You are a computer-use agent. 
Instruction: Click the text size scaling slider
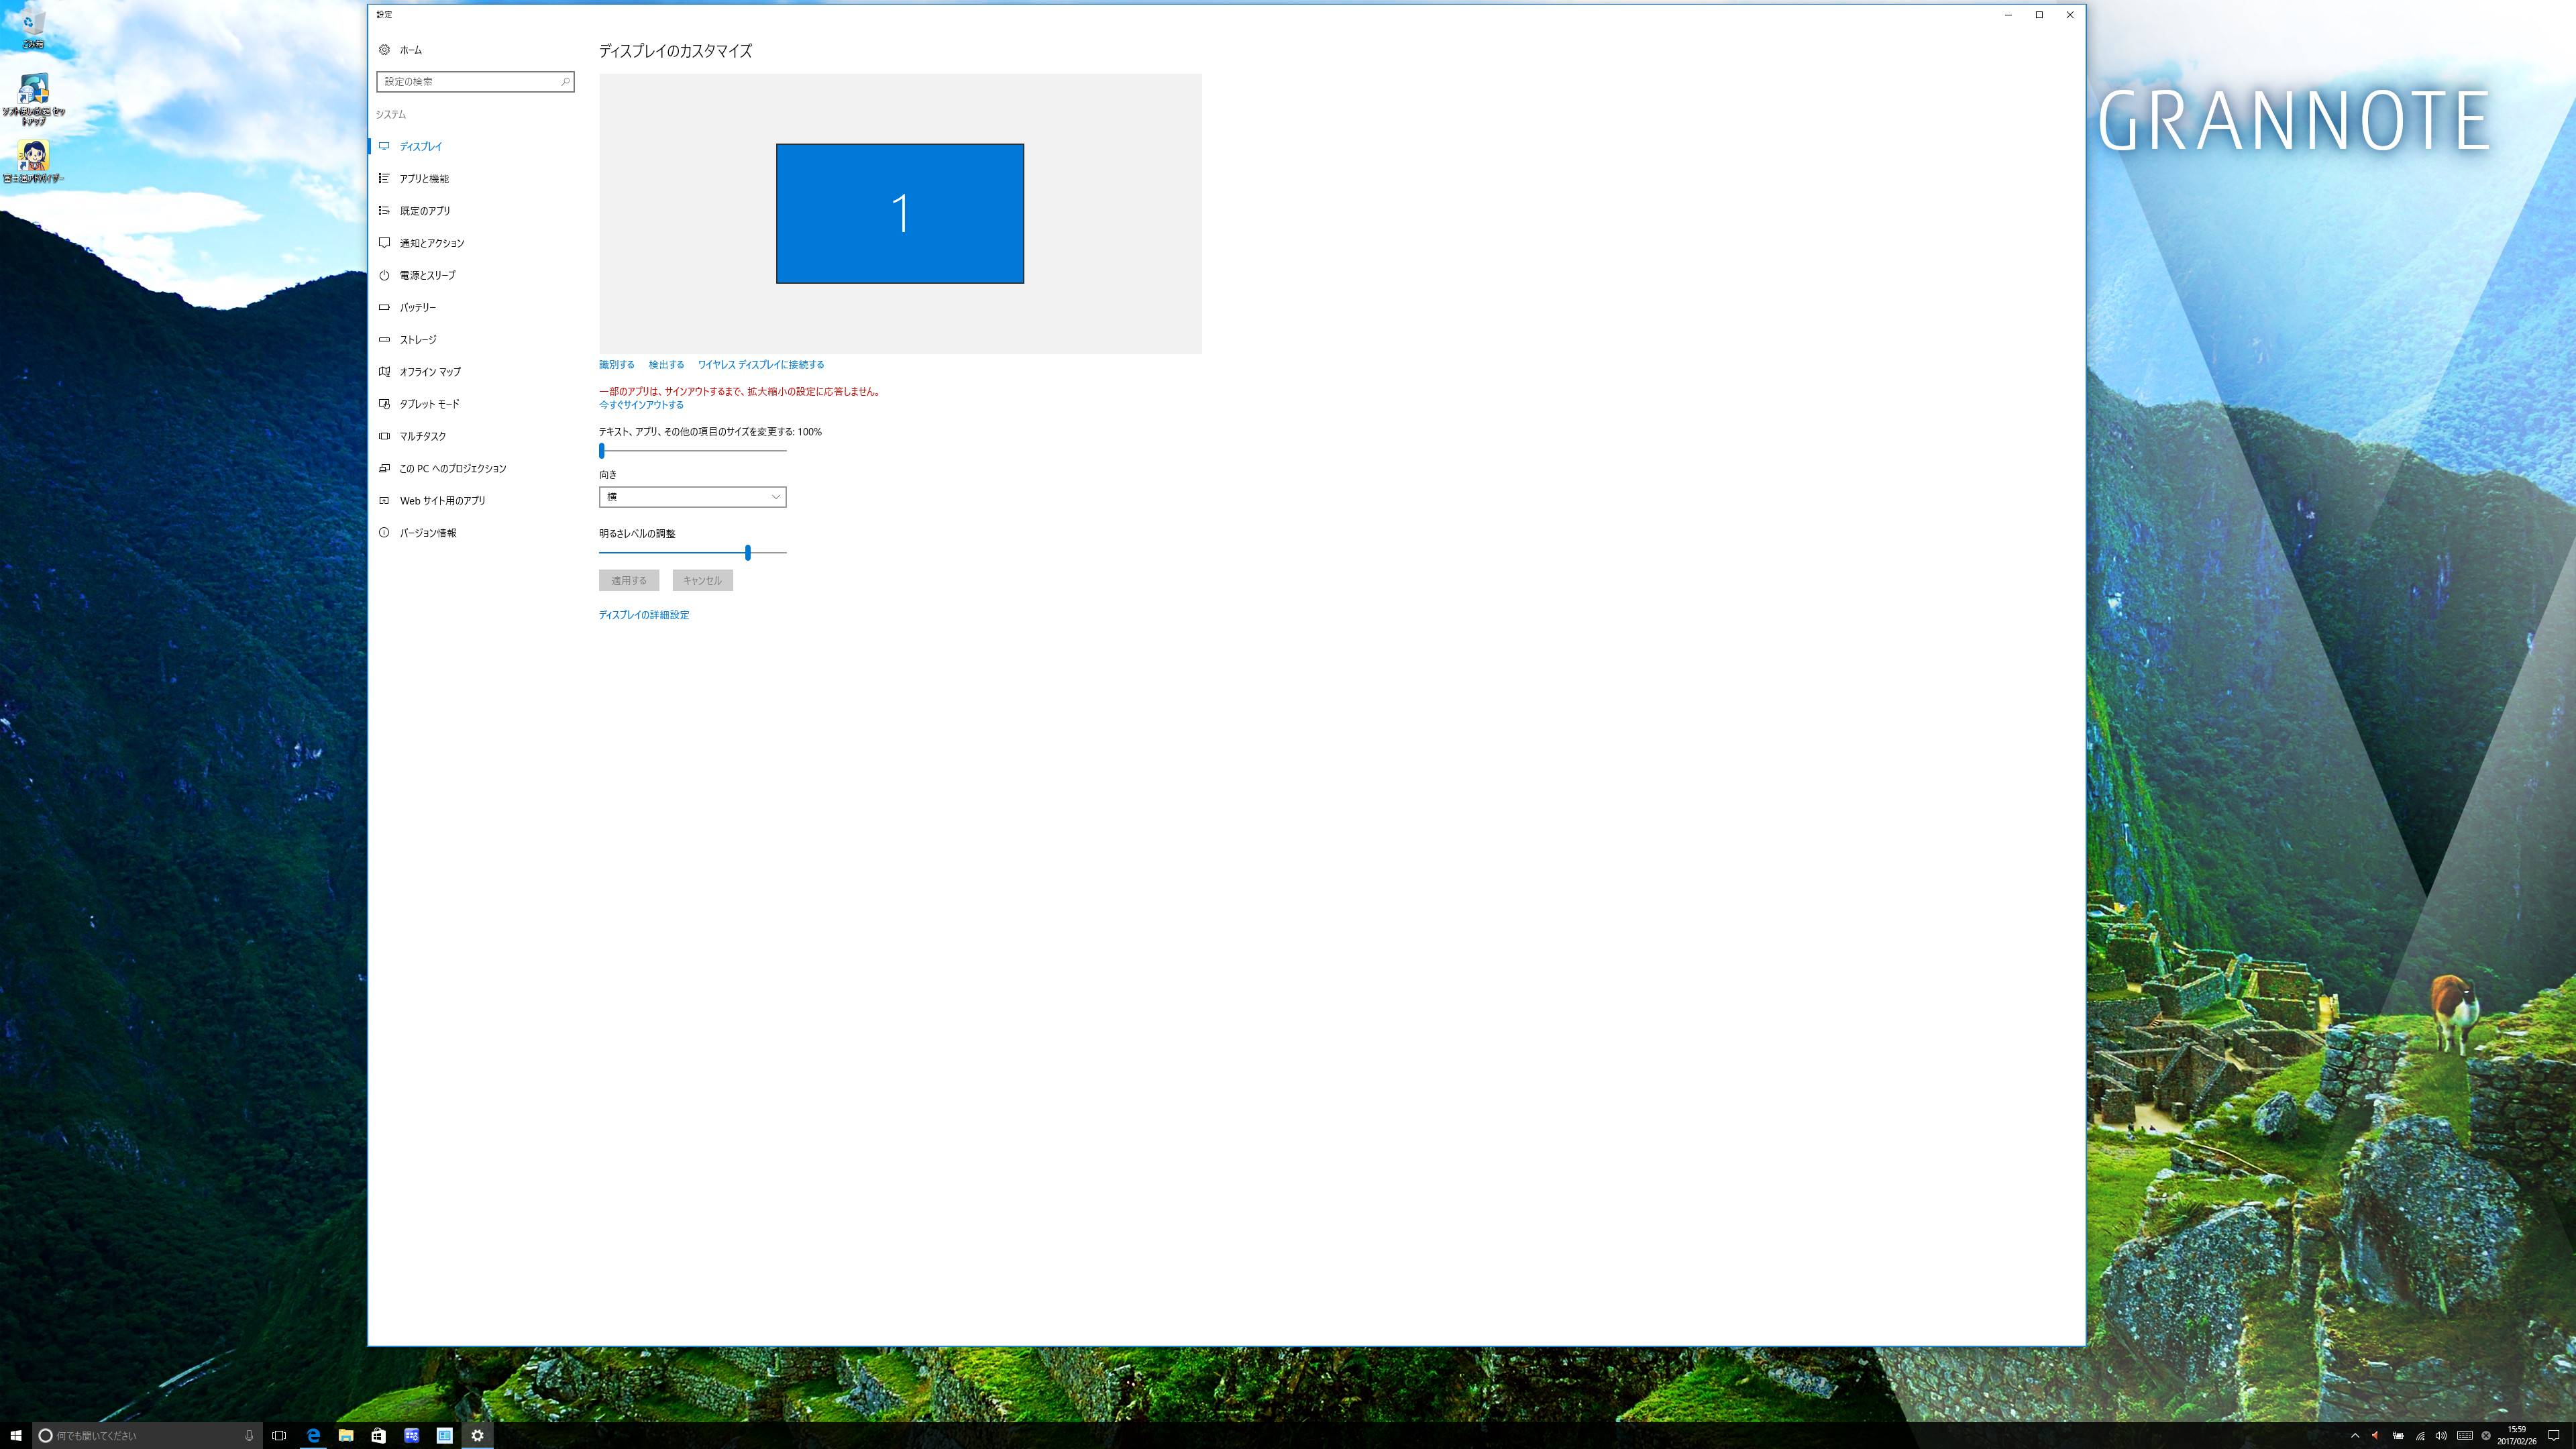coord(602,451)
